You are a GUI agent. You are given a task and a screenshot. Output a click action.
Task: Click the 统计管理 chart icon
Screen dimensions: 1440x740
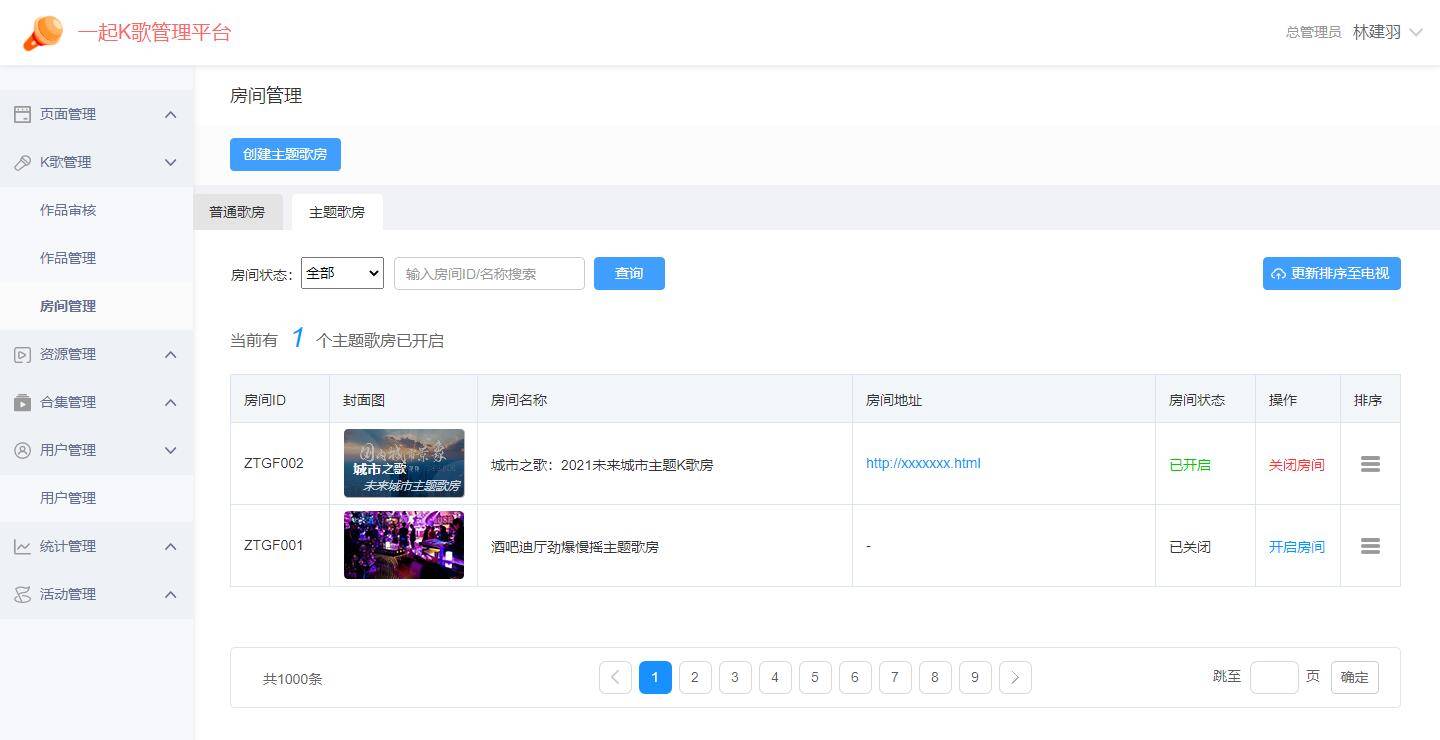click(x=22, y=546)
